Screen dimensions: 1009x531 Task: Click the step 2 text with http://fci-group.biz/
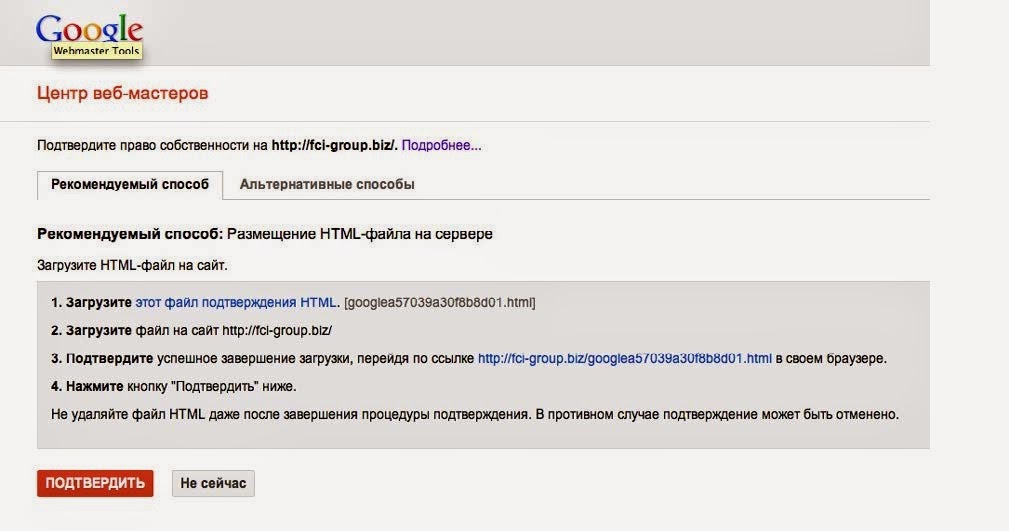191,331
